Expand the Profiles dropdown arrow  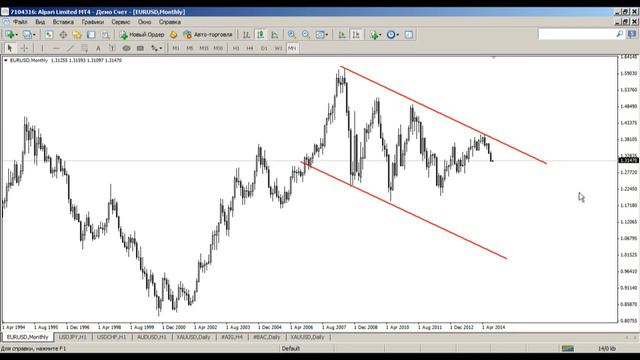[x=34, y=35]
